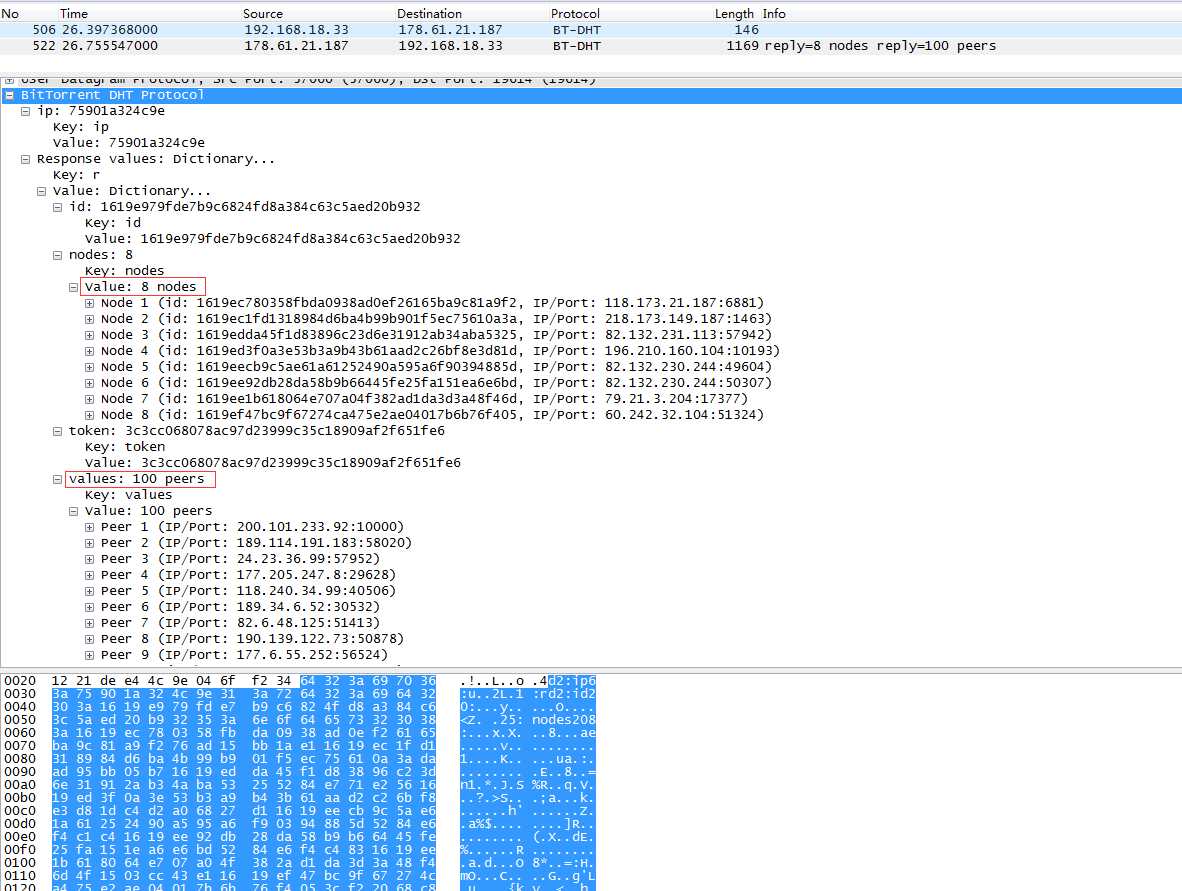Select the 'Key: id' line
Image resolution: width=1182 pixels, height=891 pixels.
(113, 223)
